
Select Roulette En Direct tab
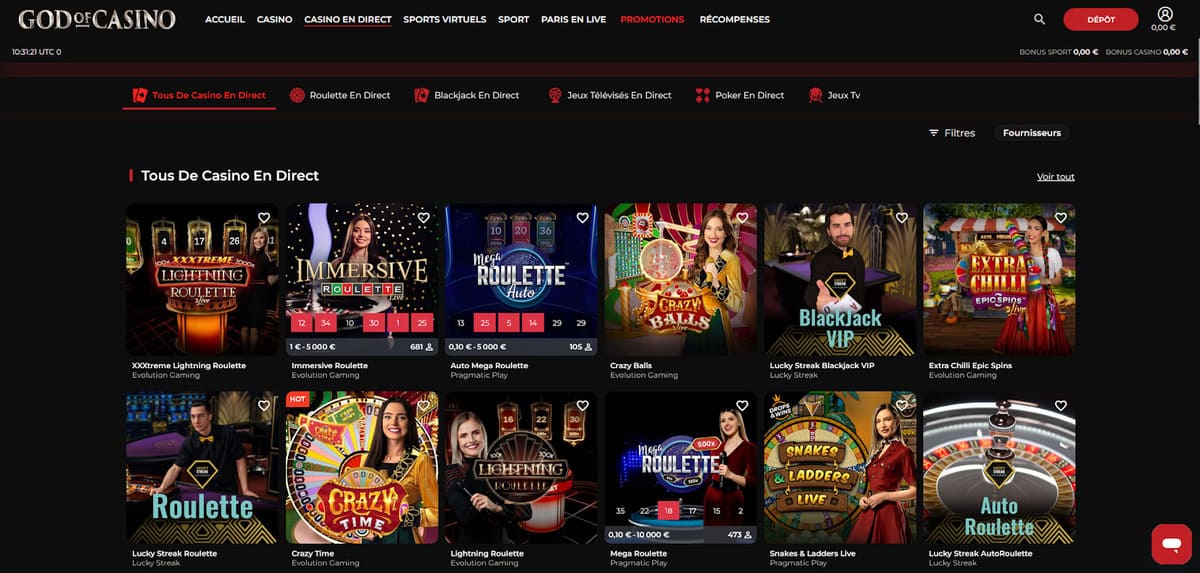click(x=340, y=95)
